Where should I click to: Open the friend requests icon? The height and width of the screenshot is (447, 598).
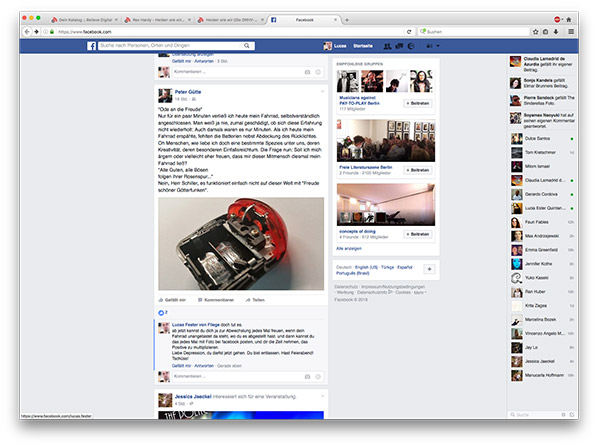coord(387,46)
